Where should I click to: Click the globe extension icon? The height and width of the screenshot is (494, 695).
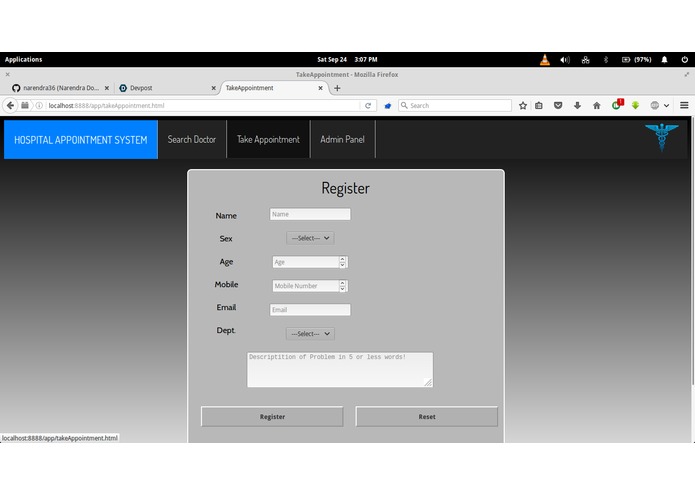(x=655, y=105)
